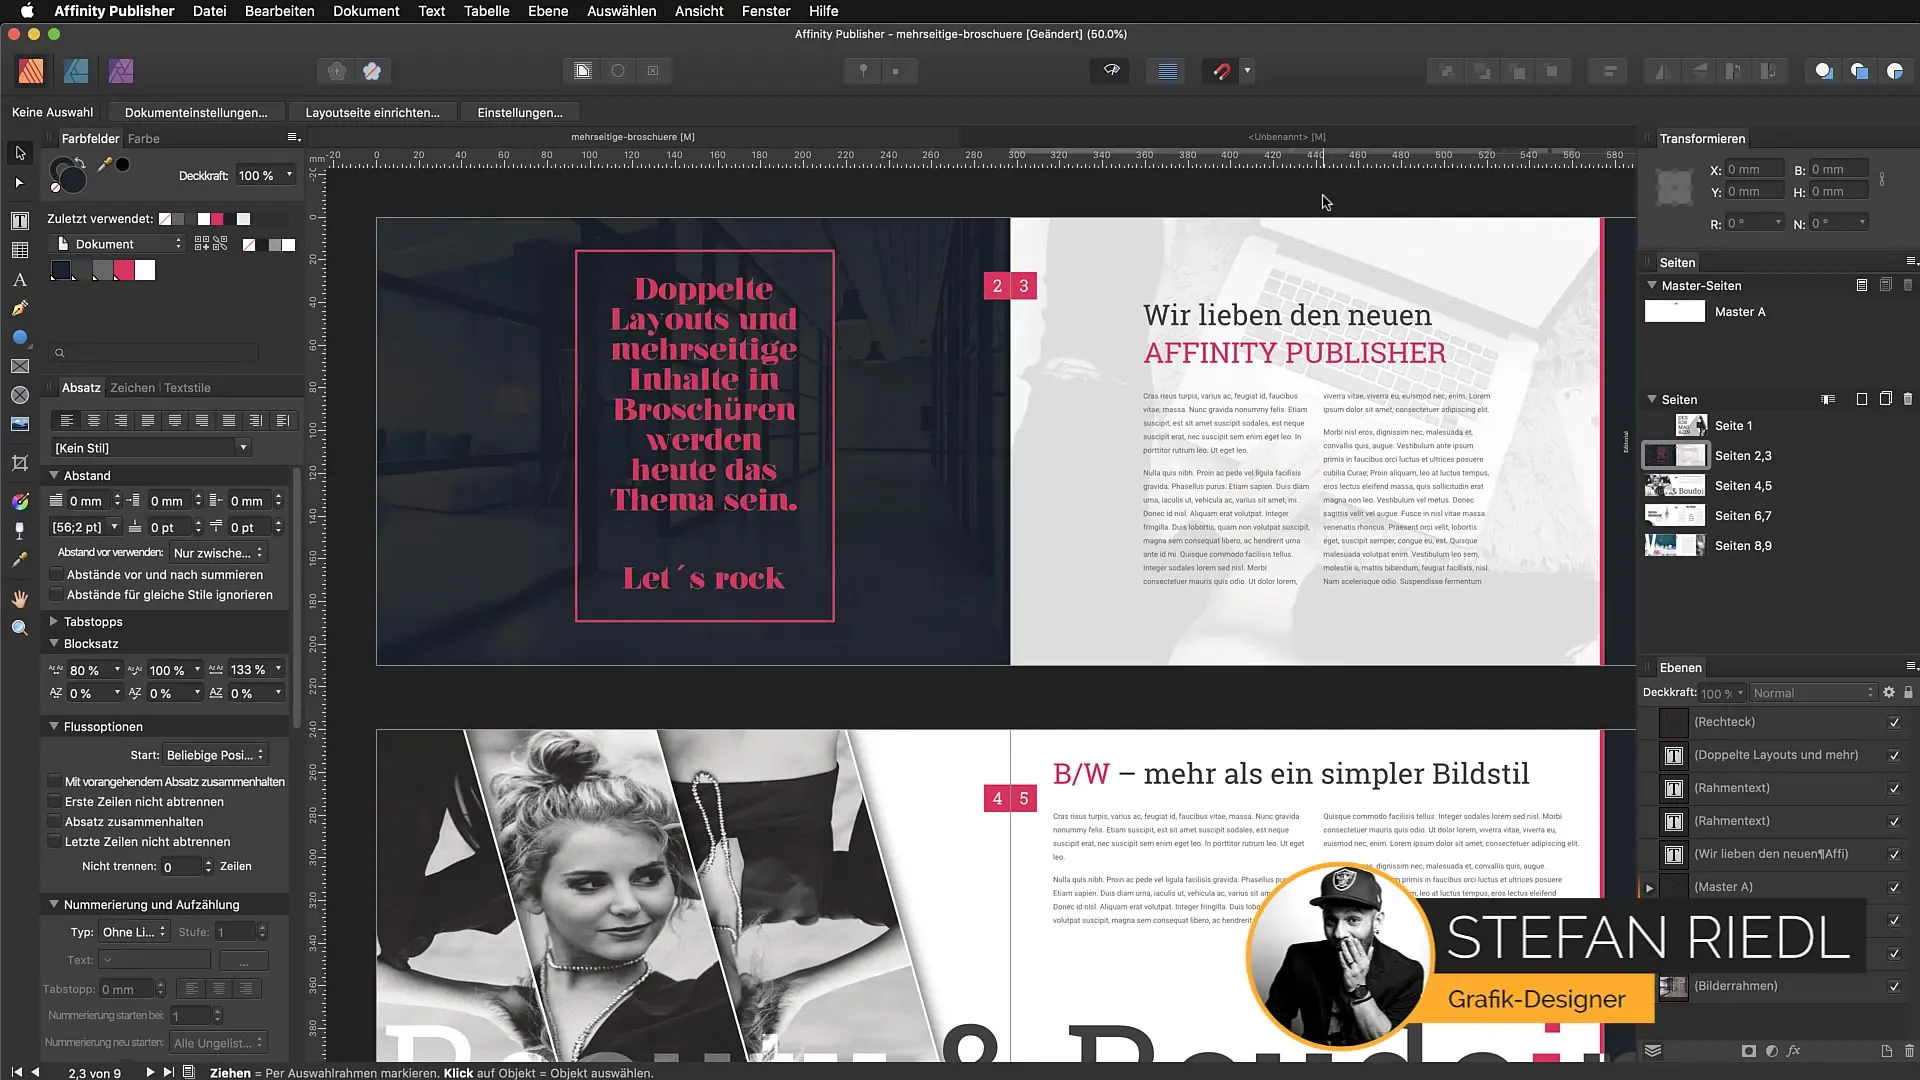Click the layer effects fx icon
The image size is (1920, 1080).
[1794, 1051]
